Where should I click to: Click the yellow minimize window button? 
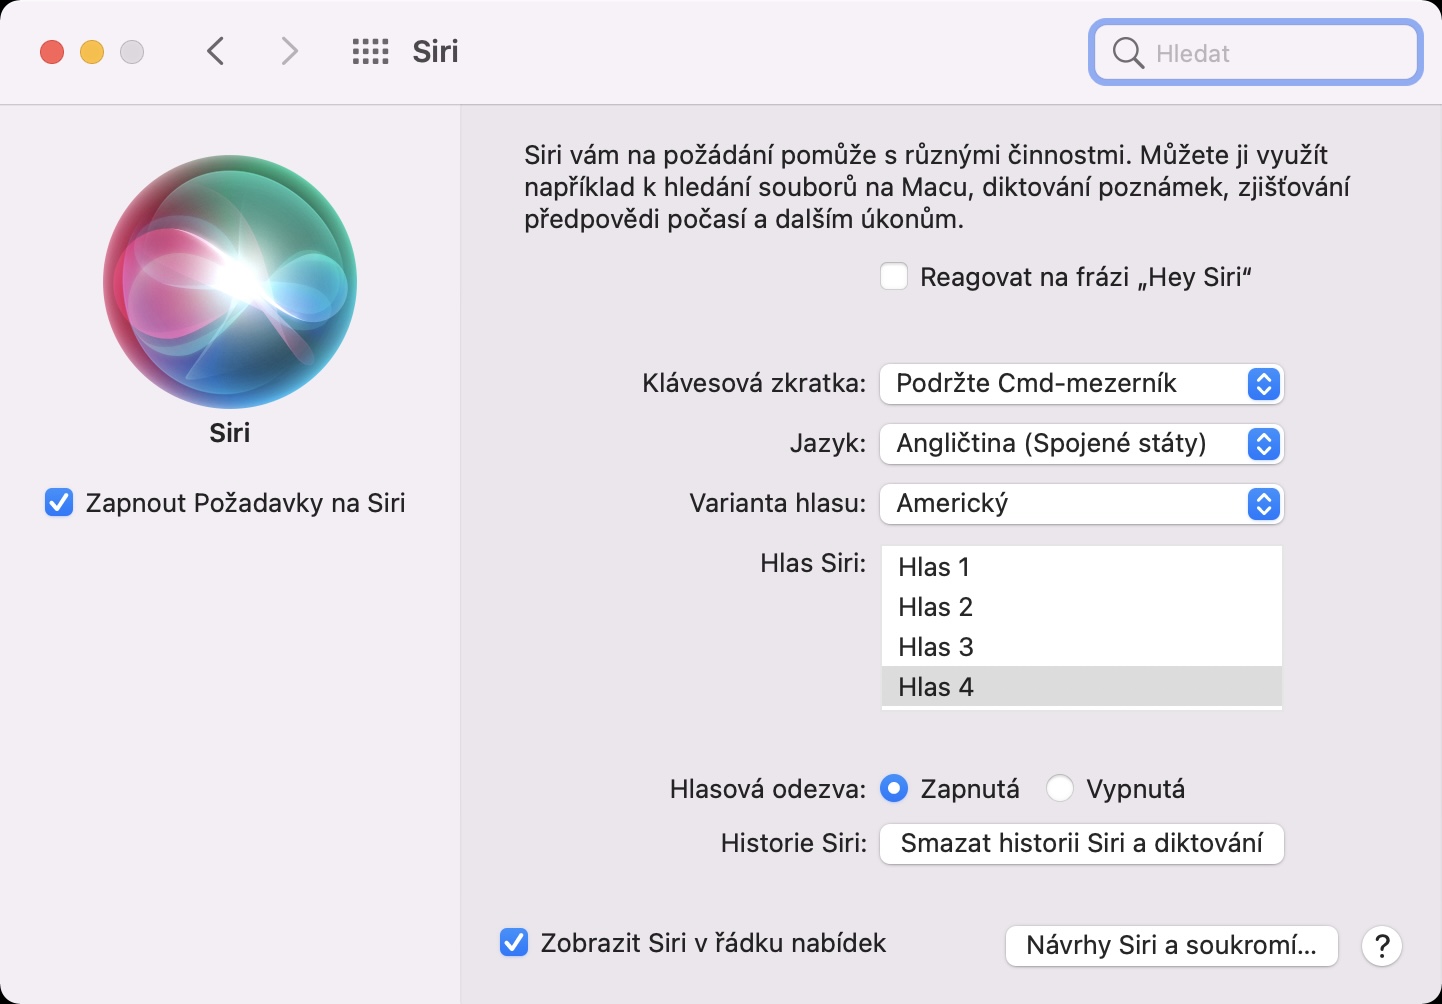(92, 52)
